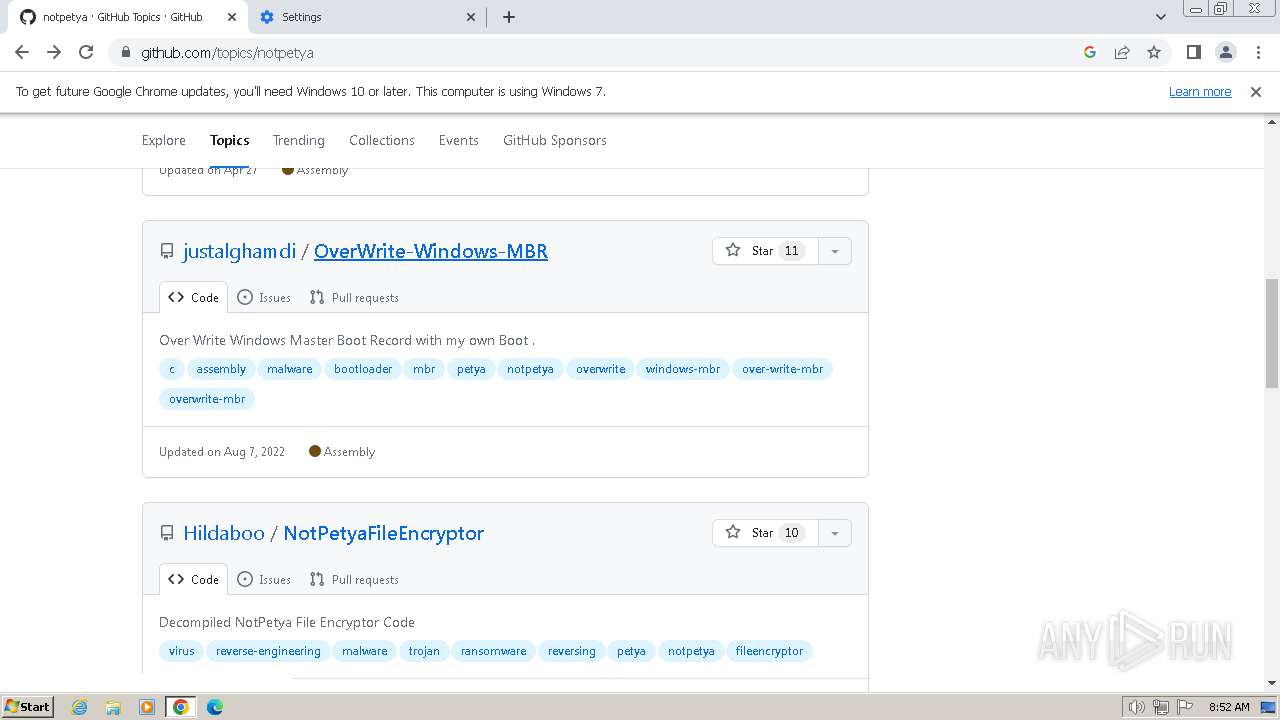Select Code tab of OverWrite-Windows-MBR
Screen dimensions: 1280x720
[x=193, y=297]
